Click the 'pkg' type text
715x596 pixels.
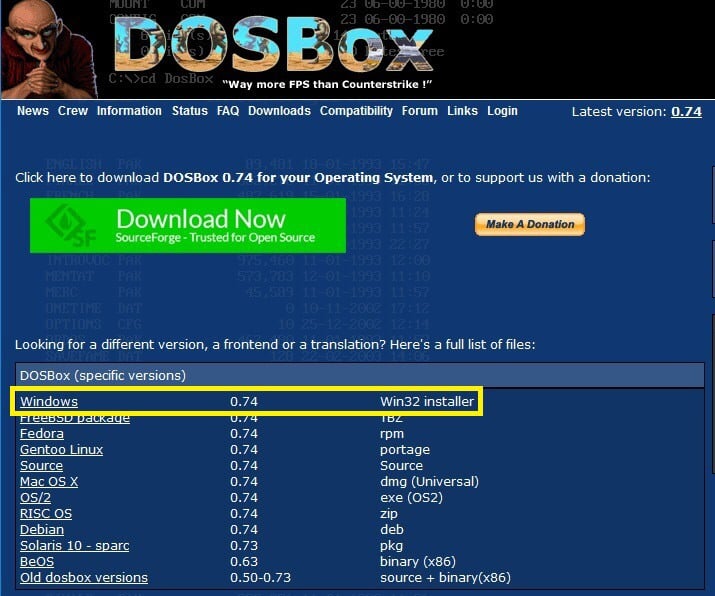[x=391, y=546]
